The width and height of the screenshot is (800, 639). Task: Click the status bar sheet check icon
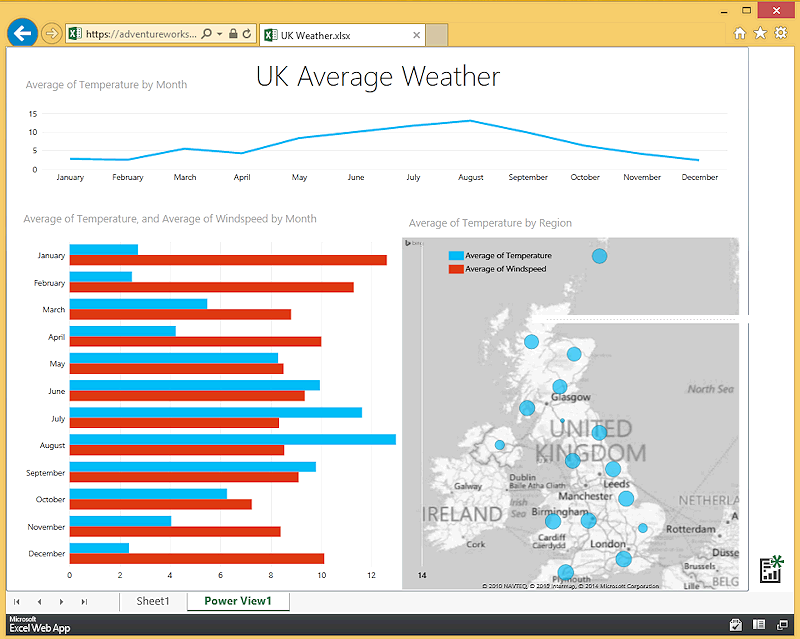pyautogui.click(x=735, y=625)
